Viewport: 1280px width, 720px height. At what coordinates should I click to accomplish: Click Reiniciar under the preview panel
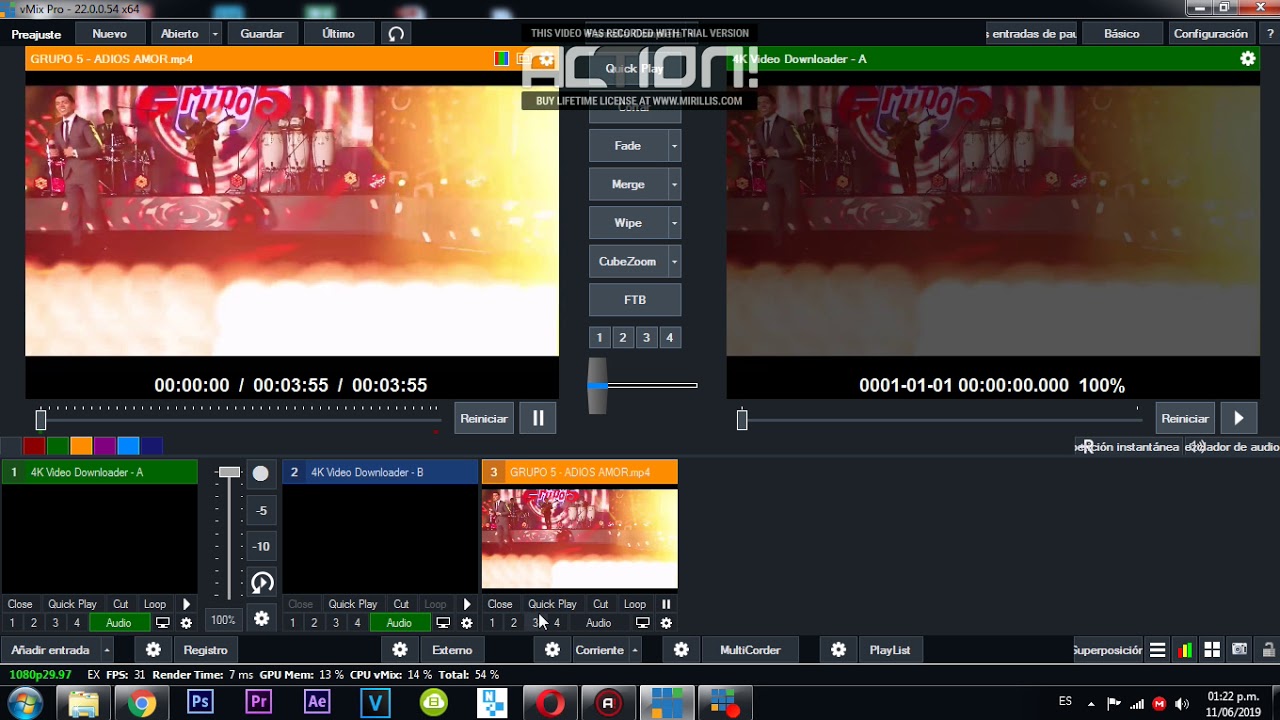point(484,419)
